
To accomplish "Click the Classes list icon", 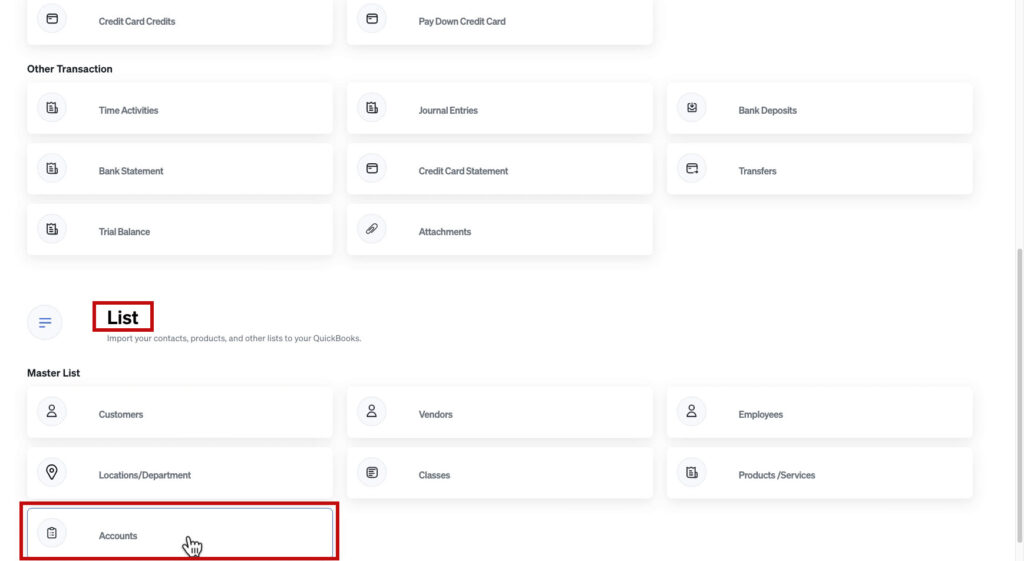I will pyautogui.click(x=372, y=473).
